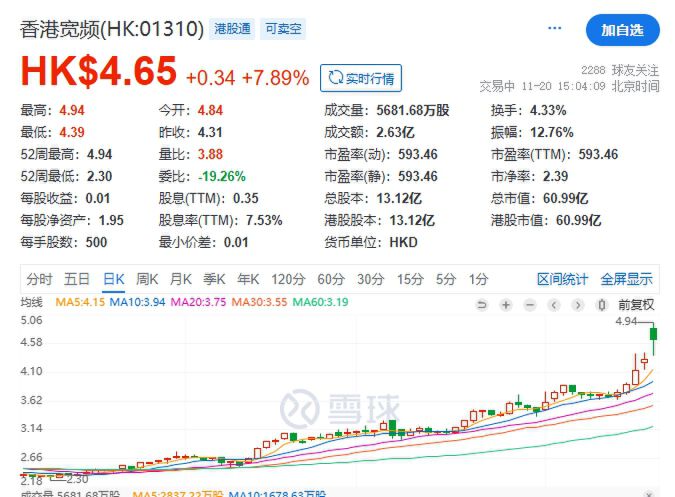Click the reset chart view icon
This screenshot has height=497, width=675.
[x=482, y=305]
